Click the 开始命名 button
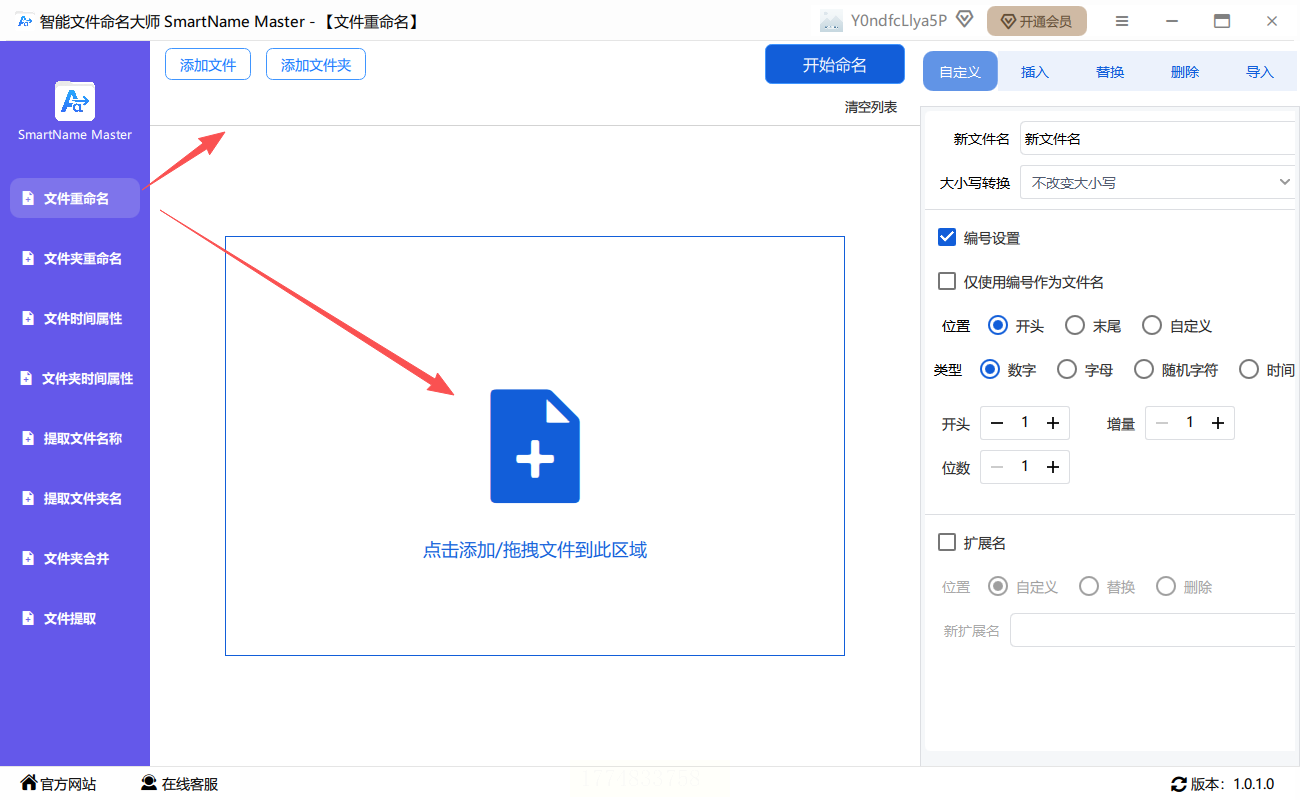 (x=835, y=64)
